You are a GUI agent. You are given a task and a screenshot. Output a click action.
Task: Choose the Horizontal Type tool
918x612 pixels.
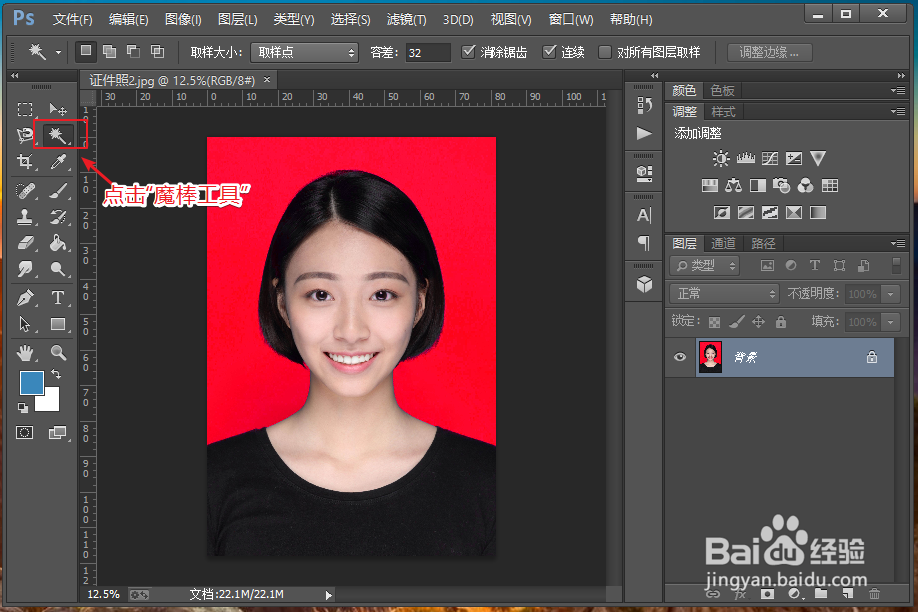[58, 297]
